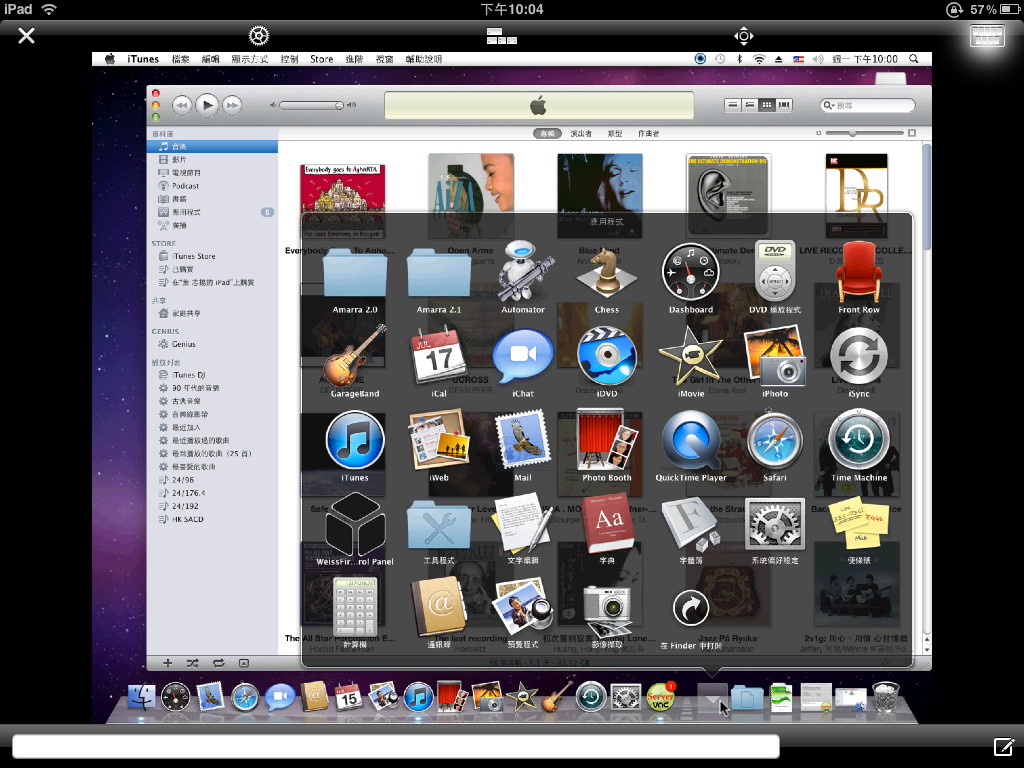Show the iTunes artwork viewer pane
This screenshot has width=1024, height=768.
pyautogui.click(x=244, y=663)
